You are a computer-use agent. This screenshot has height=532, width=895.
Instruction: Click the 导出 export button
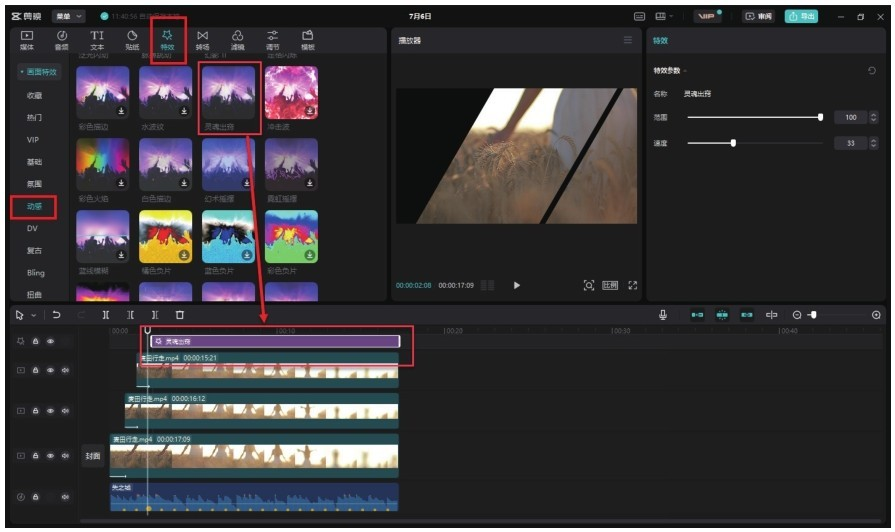point(801,17)
